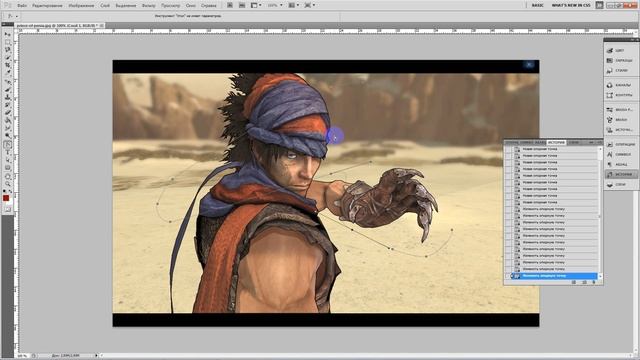Open the Окно menu
This screenshot has height=360, width=640.
[x=191, y=6]
